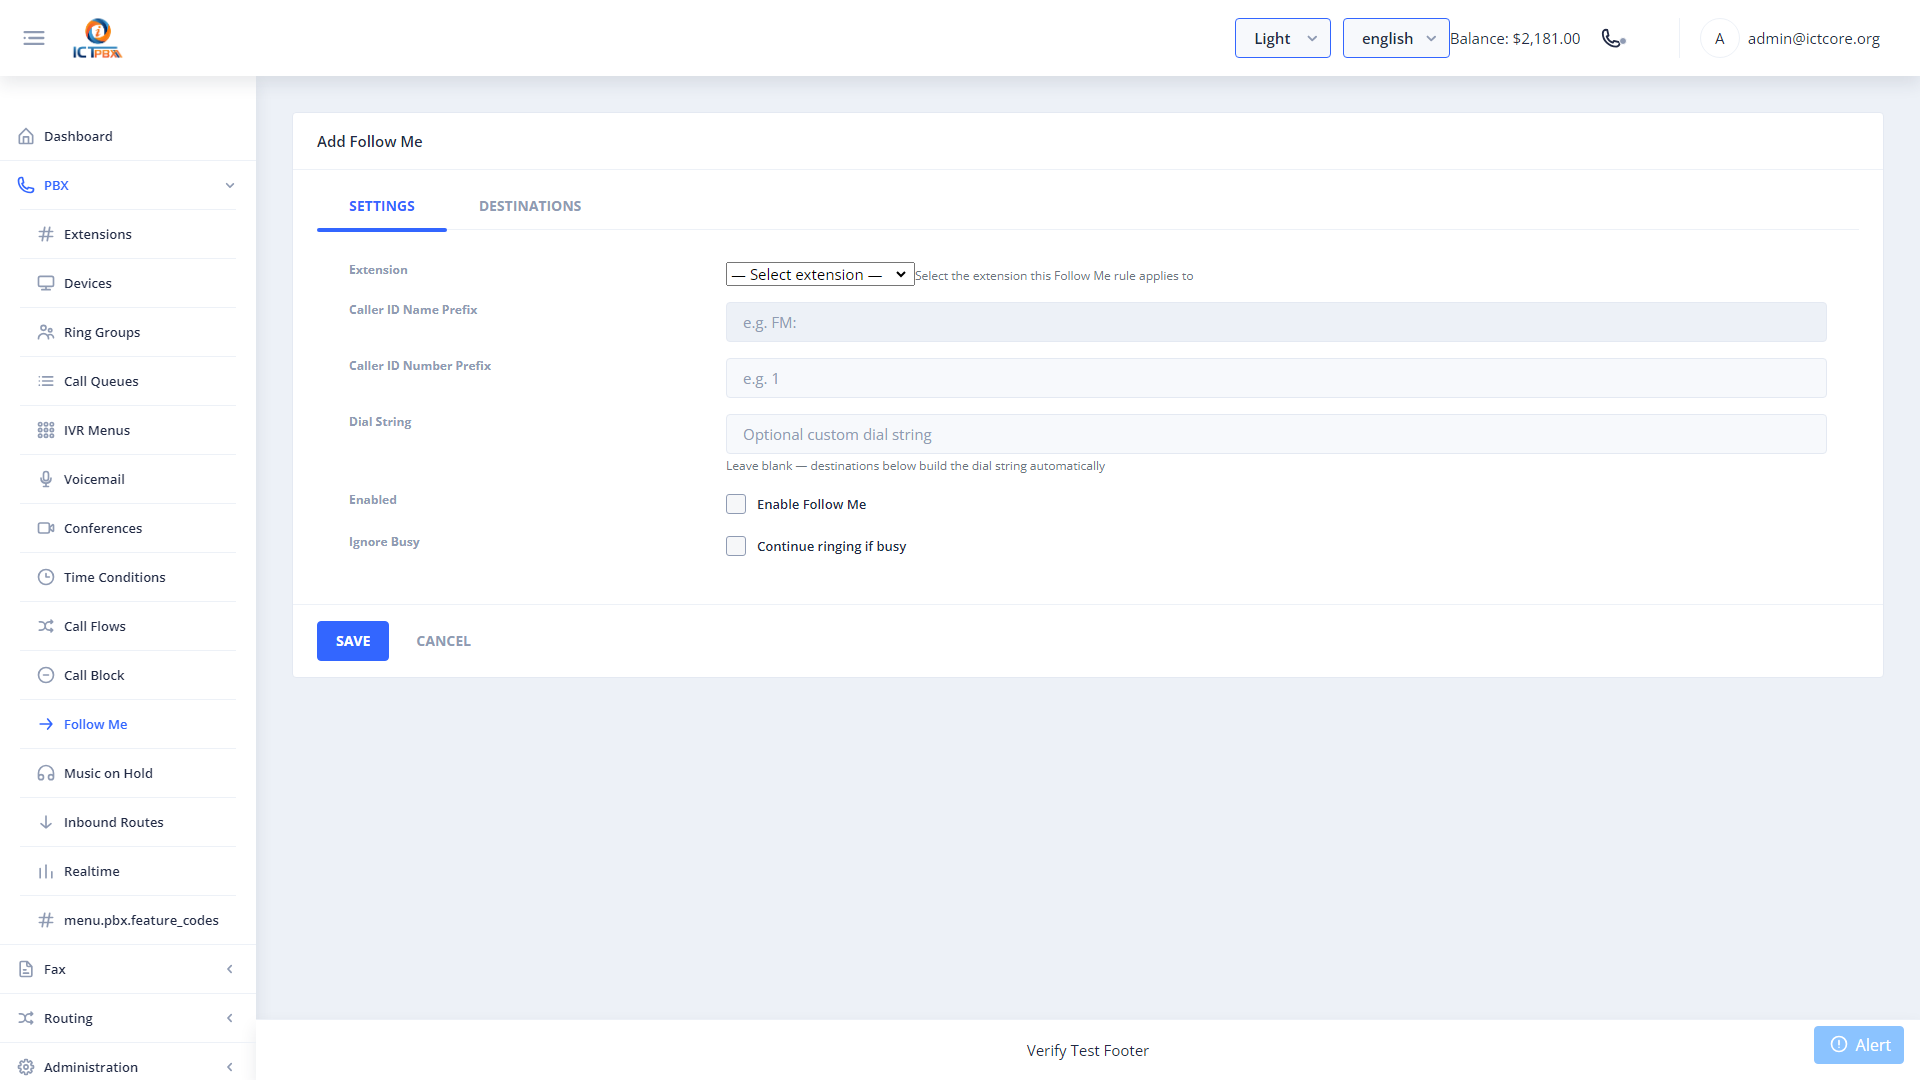1920x1080 pixels.
Task: Toggle the hamburger sidebar menu
Action: click(34, 38)
